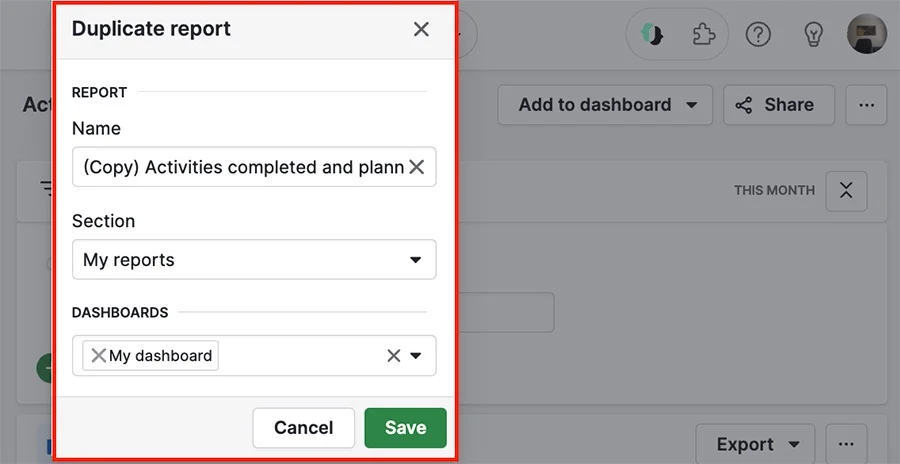Open the dashboards selection dropdown arrow
The width and height of the screenshot is (900, 464).
[416, 355]
